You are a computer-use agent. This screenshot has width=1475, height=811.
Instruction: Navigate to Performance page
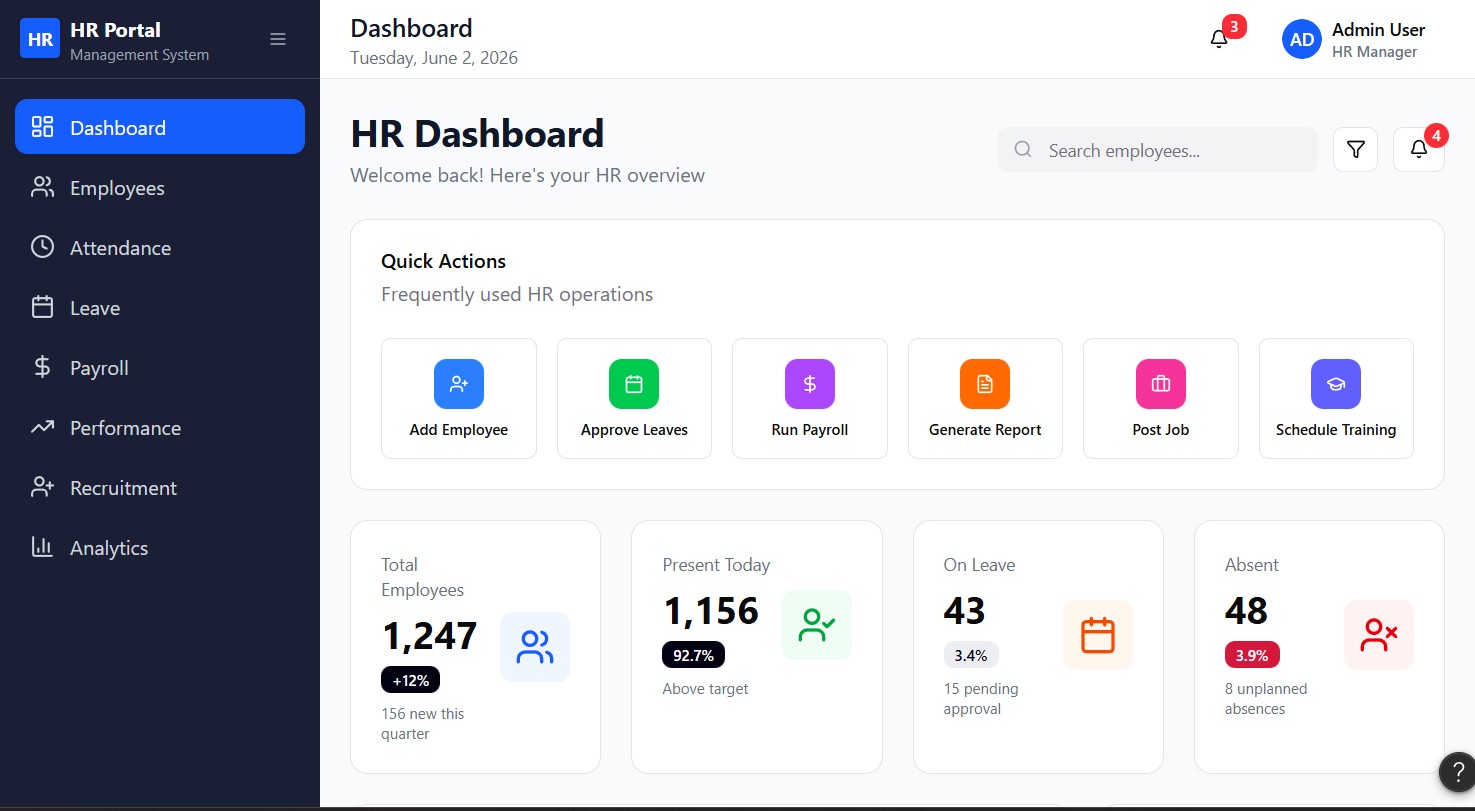(x=160, y=427)
